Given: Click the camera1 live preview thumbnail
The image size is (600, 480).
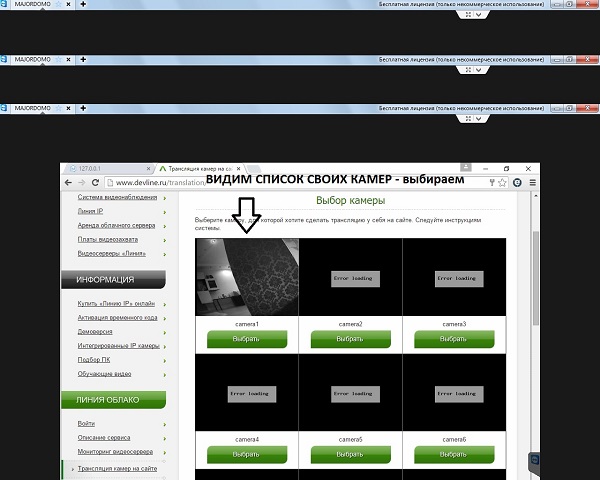Looking at the screenshot, I should 247,277.
